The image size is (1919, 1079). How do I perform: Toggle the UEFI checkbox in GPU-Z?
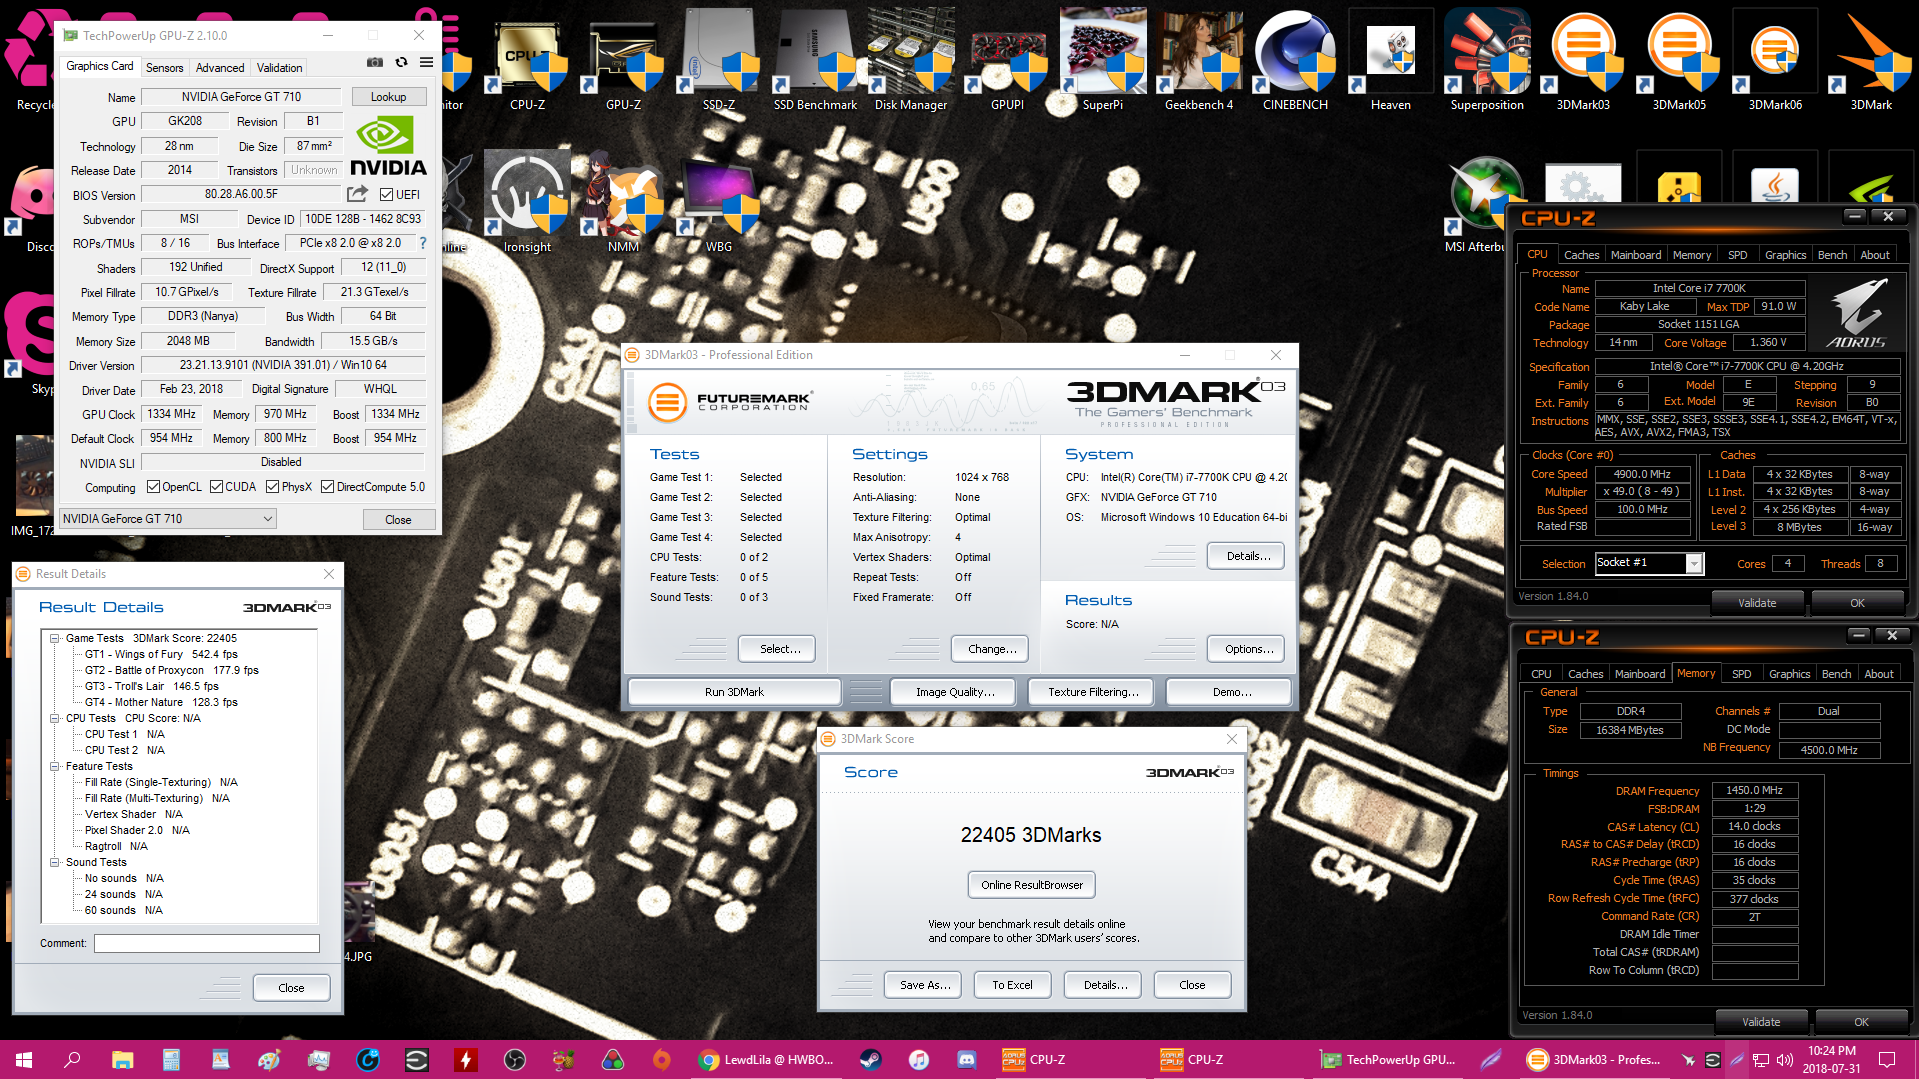point(387,195)
